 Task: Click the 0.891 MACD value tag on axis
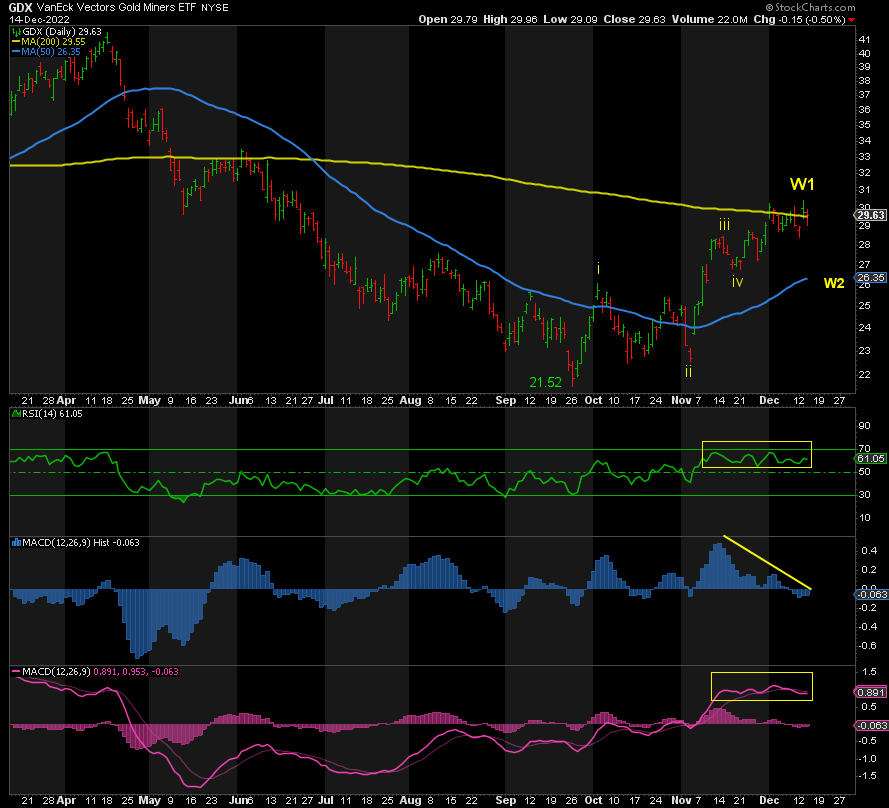tap(870, 692)
